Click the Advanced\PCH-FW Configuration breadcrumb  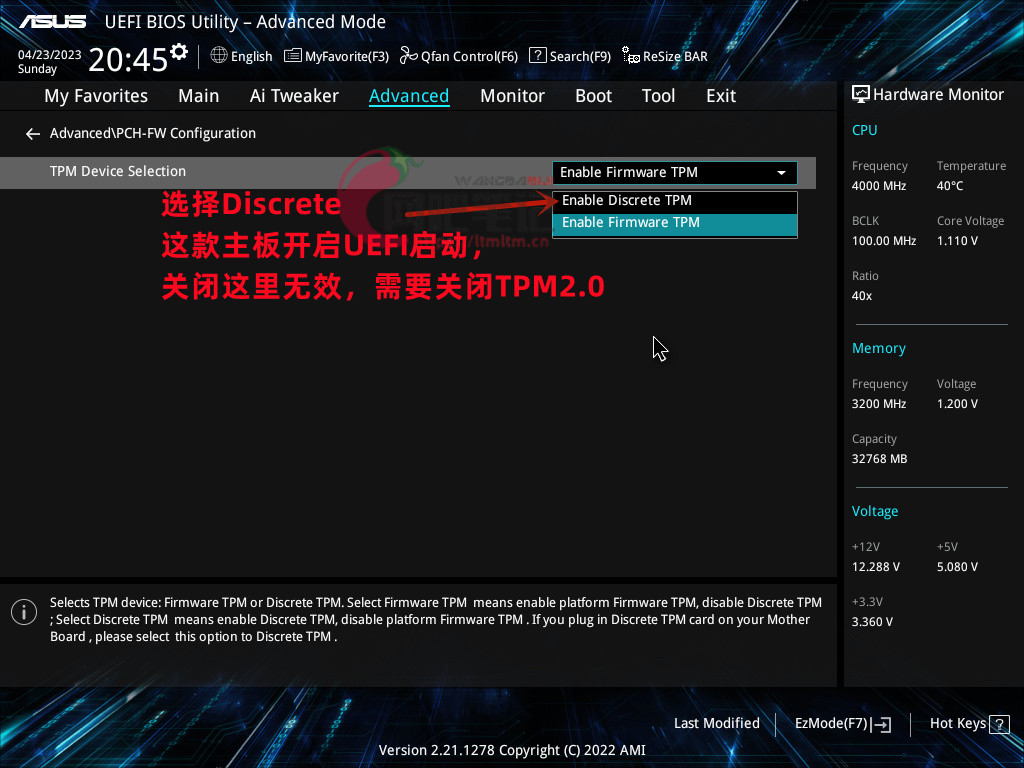(153, 133)
